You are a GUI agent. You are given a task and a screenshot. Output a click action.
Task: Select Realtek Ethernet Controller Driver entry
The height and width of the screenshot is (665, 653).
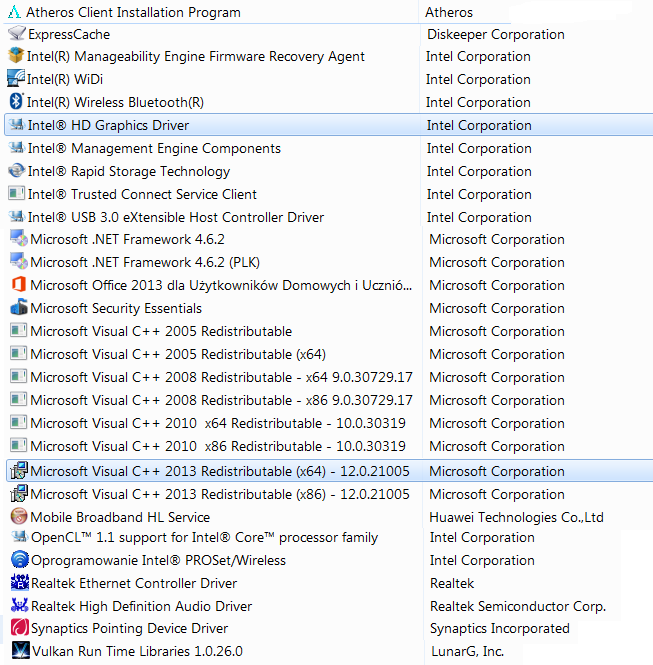[134, 583]
